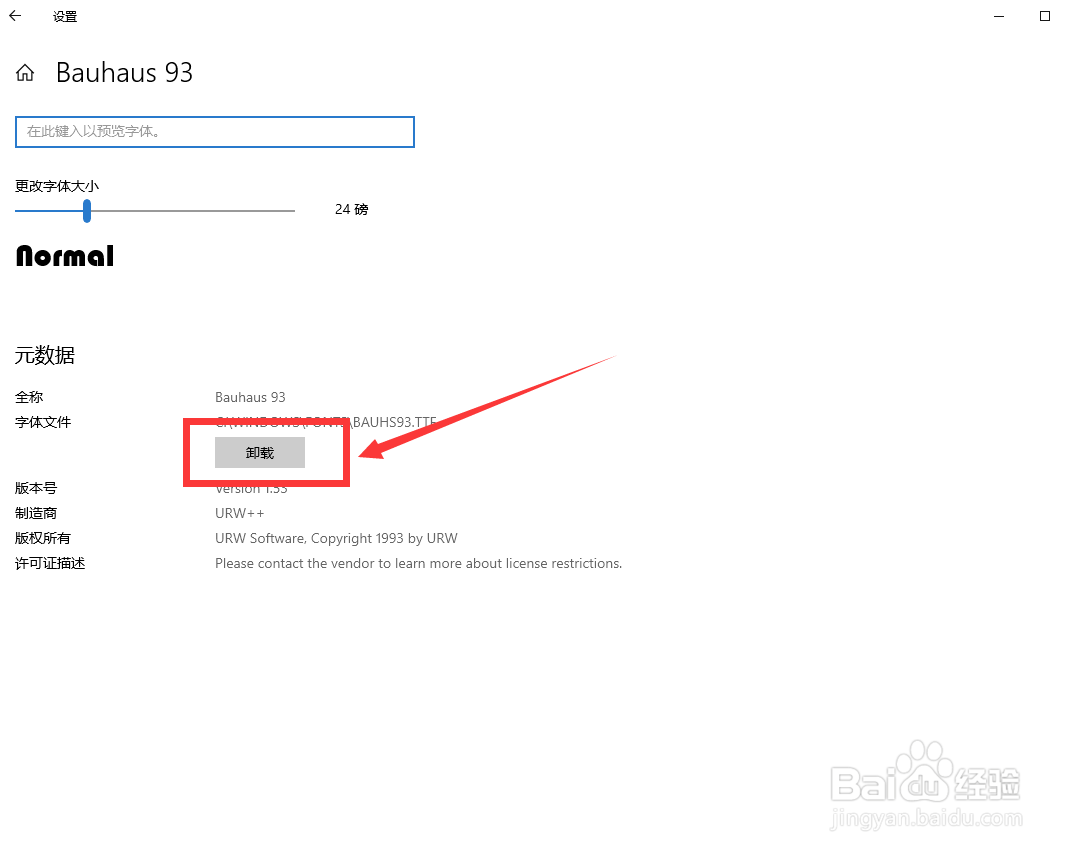Select the Bauhaus 93 page title

124,72
